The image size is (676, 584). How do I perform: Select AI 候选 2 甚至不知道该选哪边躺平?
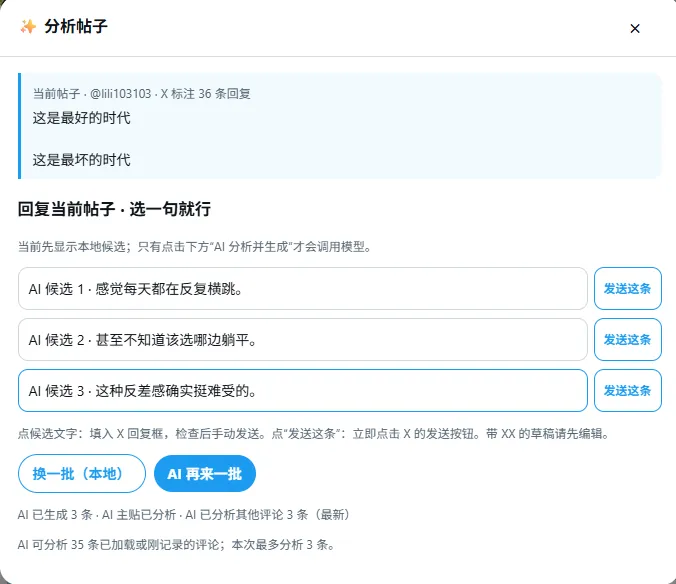coord(303,340)
